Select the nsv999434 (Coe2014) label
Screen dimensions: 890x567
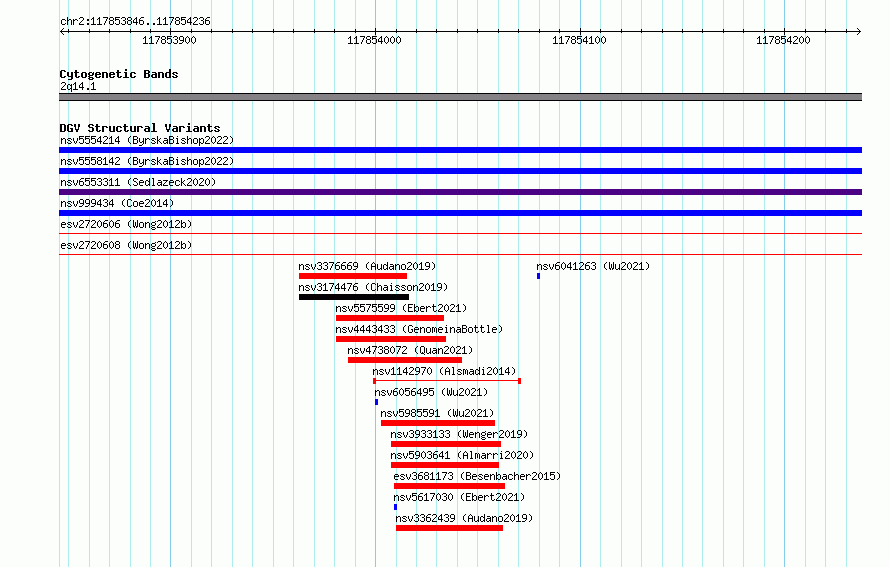[x=117, y=203]
